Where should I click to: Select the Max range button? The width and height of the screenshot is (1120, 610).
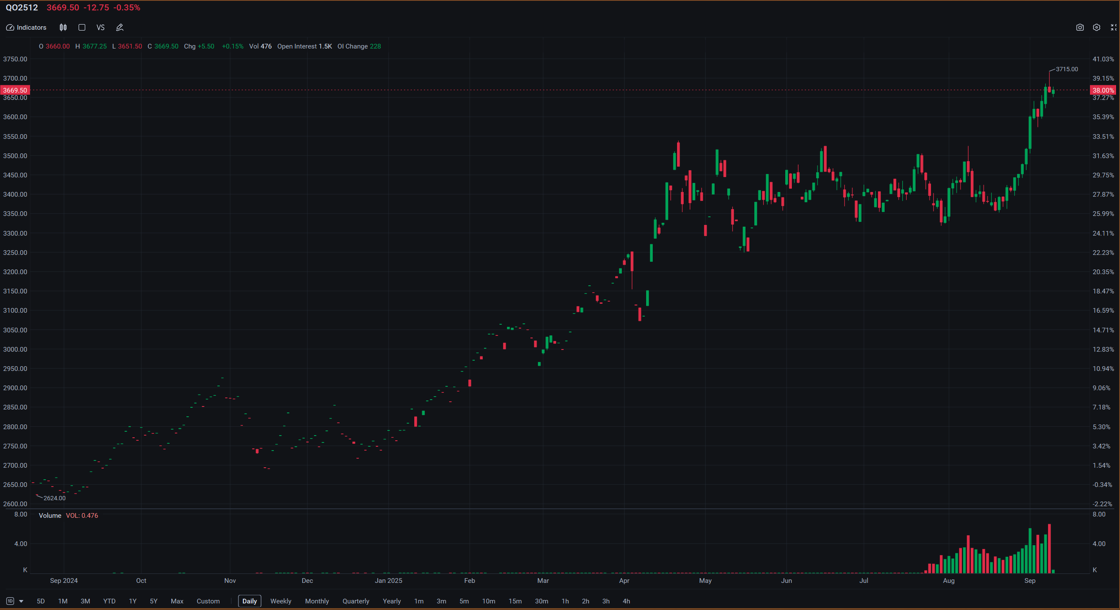pos(176,601)
